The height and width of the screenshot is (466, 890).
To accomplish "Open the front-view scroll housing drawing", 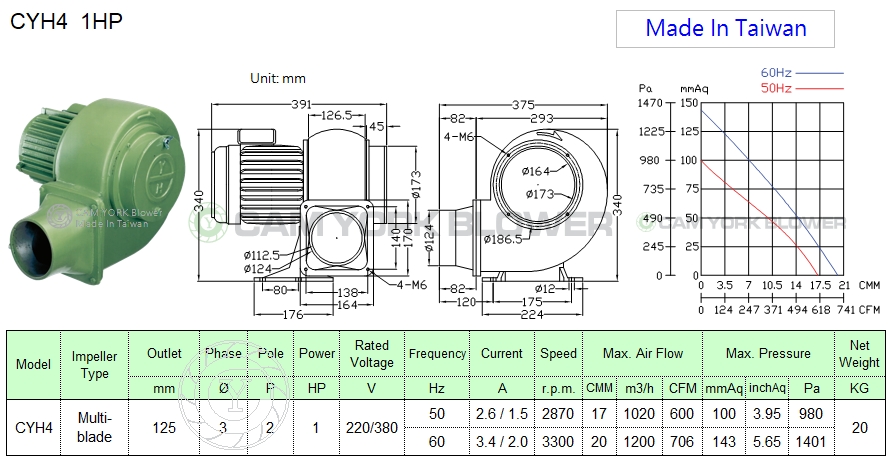I will [530, 208].
